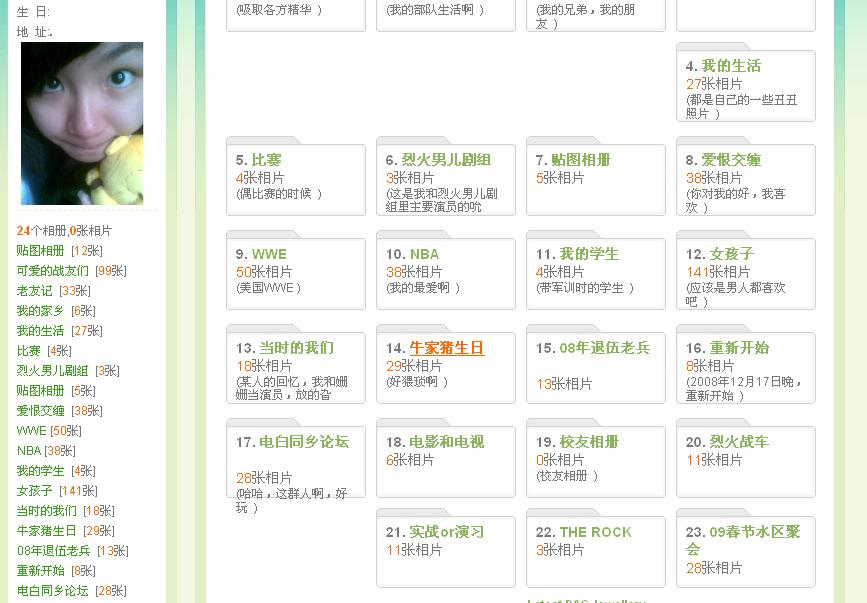The height and width of the screenshot is (603, 867).
Task: Go to 我的家乡 in the sidebar list
Action: (40, 311)
